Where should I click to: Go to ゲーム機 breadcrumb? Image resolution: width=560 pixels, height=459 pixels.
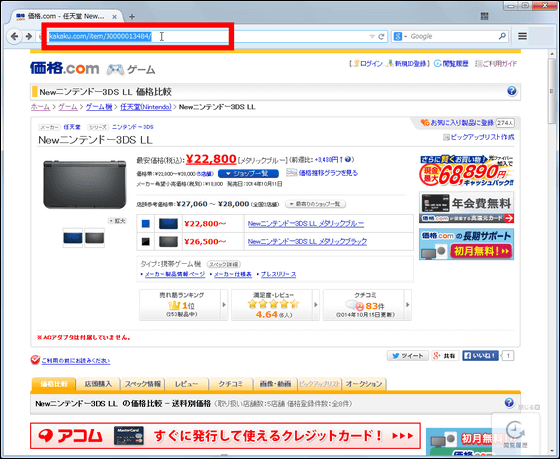pyautogui.click(x=99, y=107)
